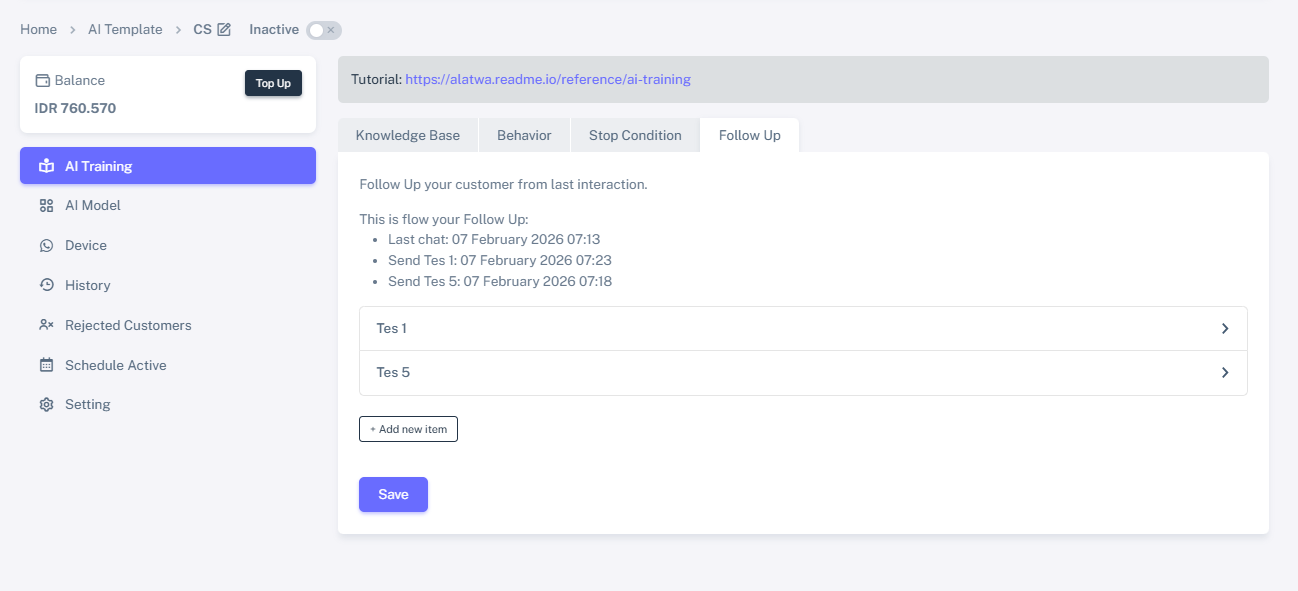Click the Schedule Active calendar icon
This screenshot has width=1298, height=591.
click(x=46, y=365)
